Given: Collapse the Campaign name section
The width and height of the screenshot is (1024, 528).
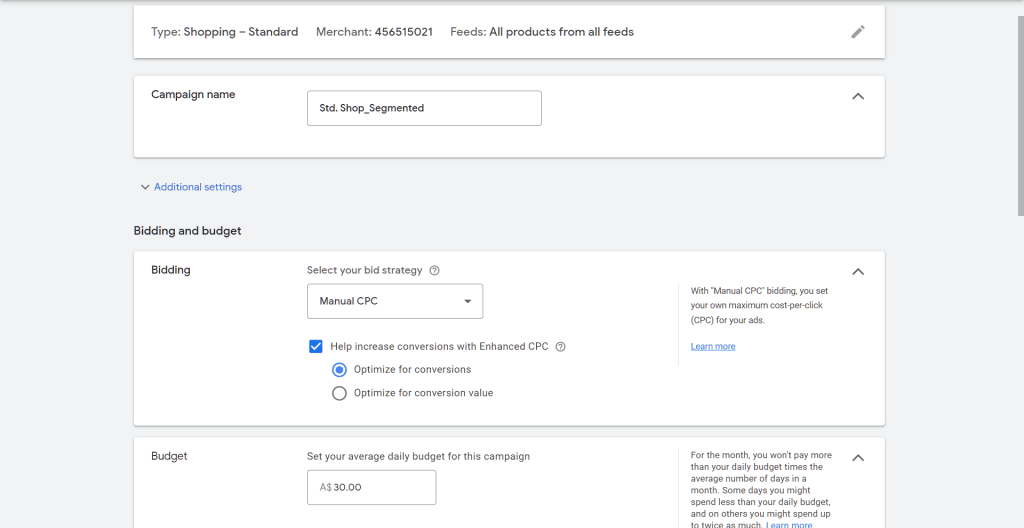Looking at the screenshot, I should (x=857, y=96).
